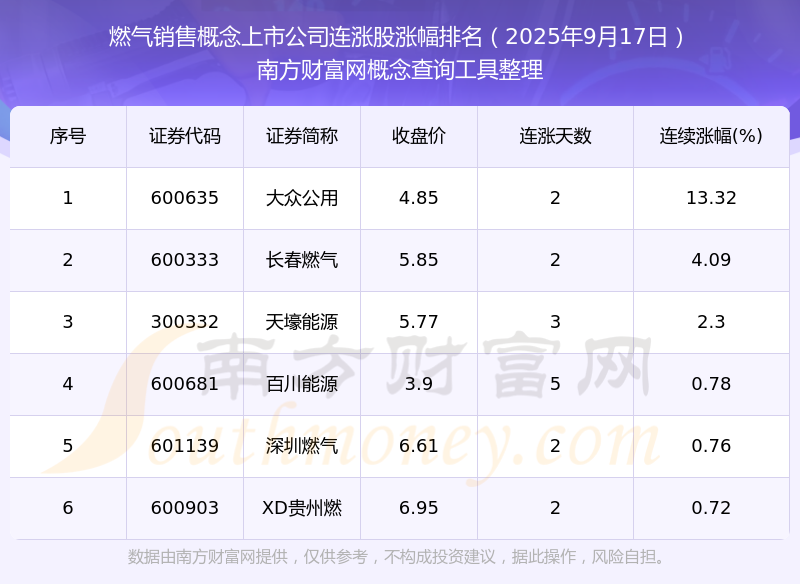
Task: Select stock code 600681
Action: coord(185,384)
